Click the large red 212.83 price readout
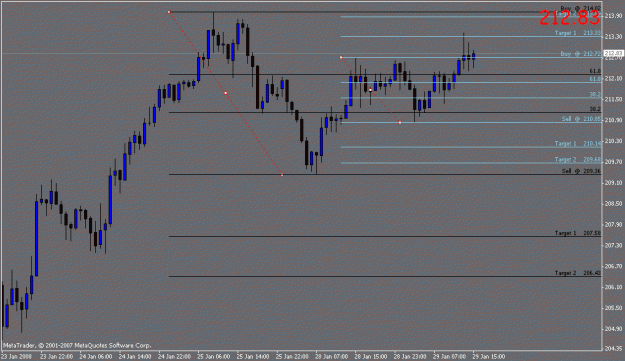Viewport: 625px width, 361px height. tap(570, 18)
